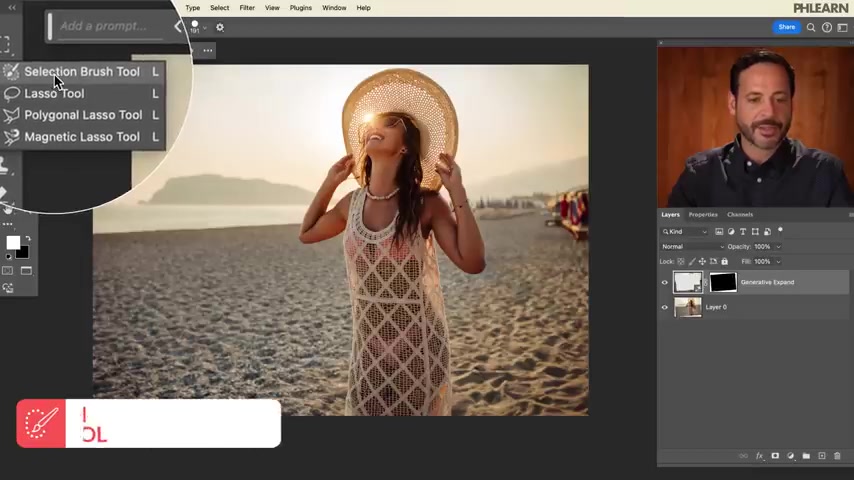Reset default foreground and background colors
Viewport: 854px width, 480px height.
[x=8, y=257]
